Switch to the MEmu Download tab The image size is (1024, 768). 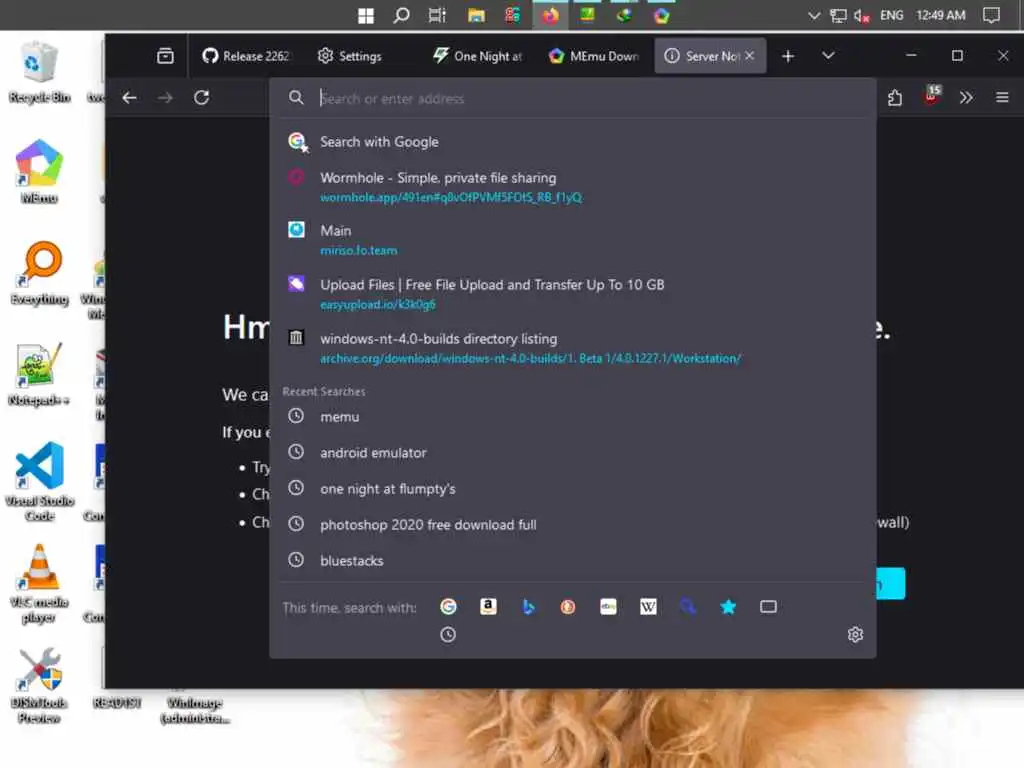[593, 56]
